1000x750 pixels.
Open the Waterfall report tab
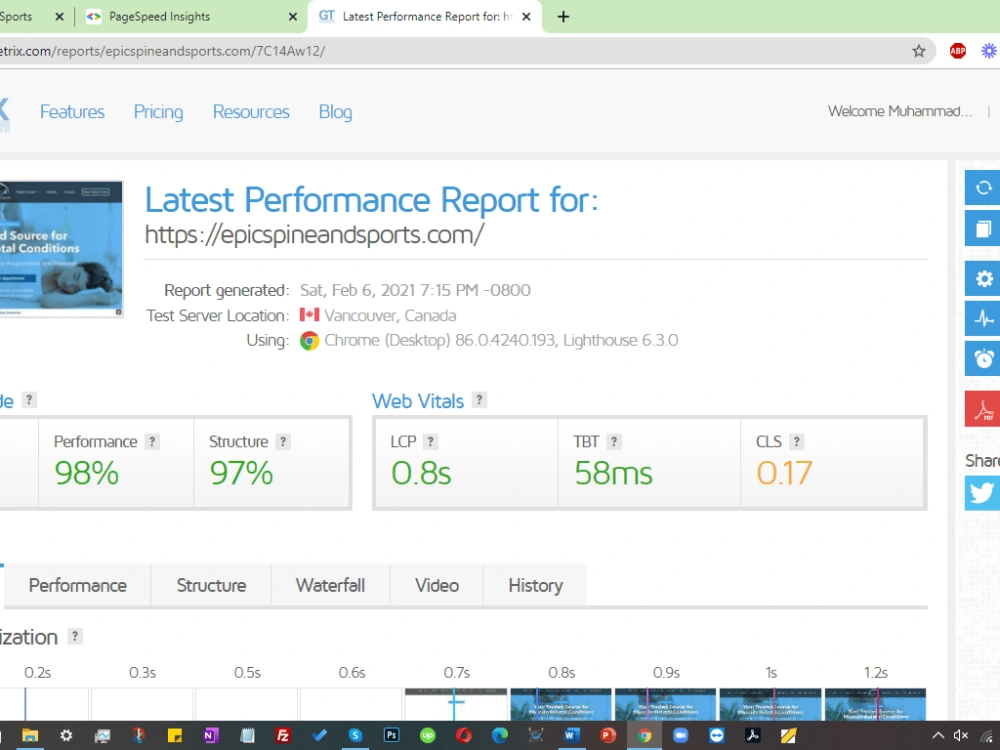pos(330,585)
